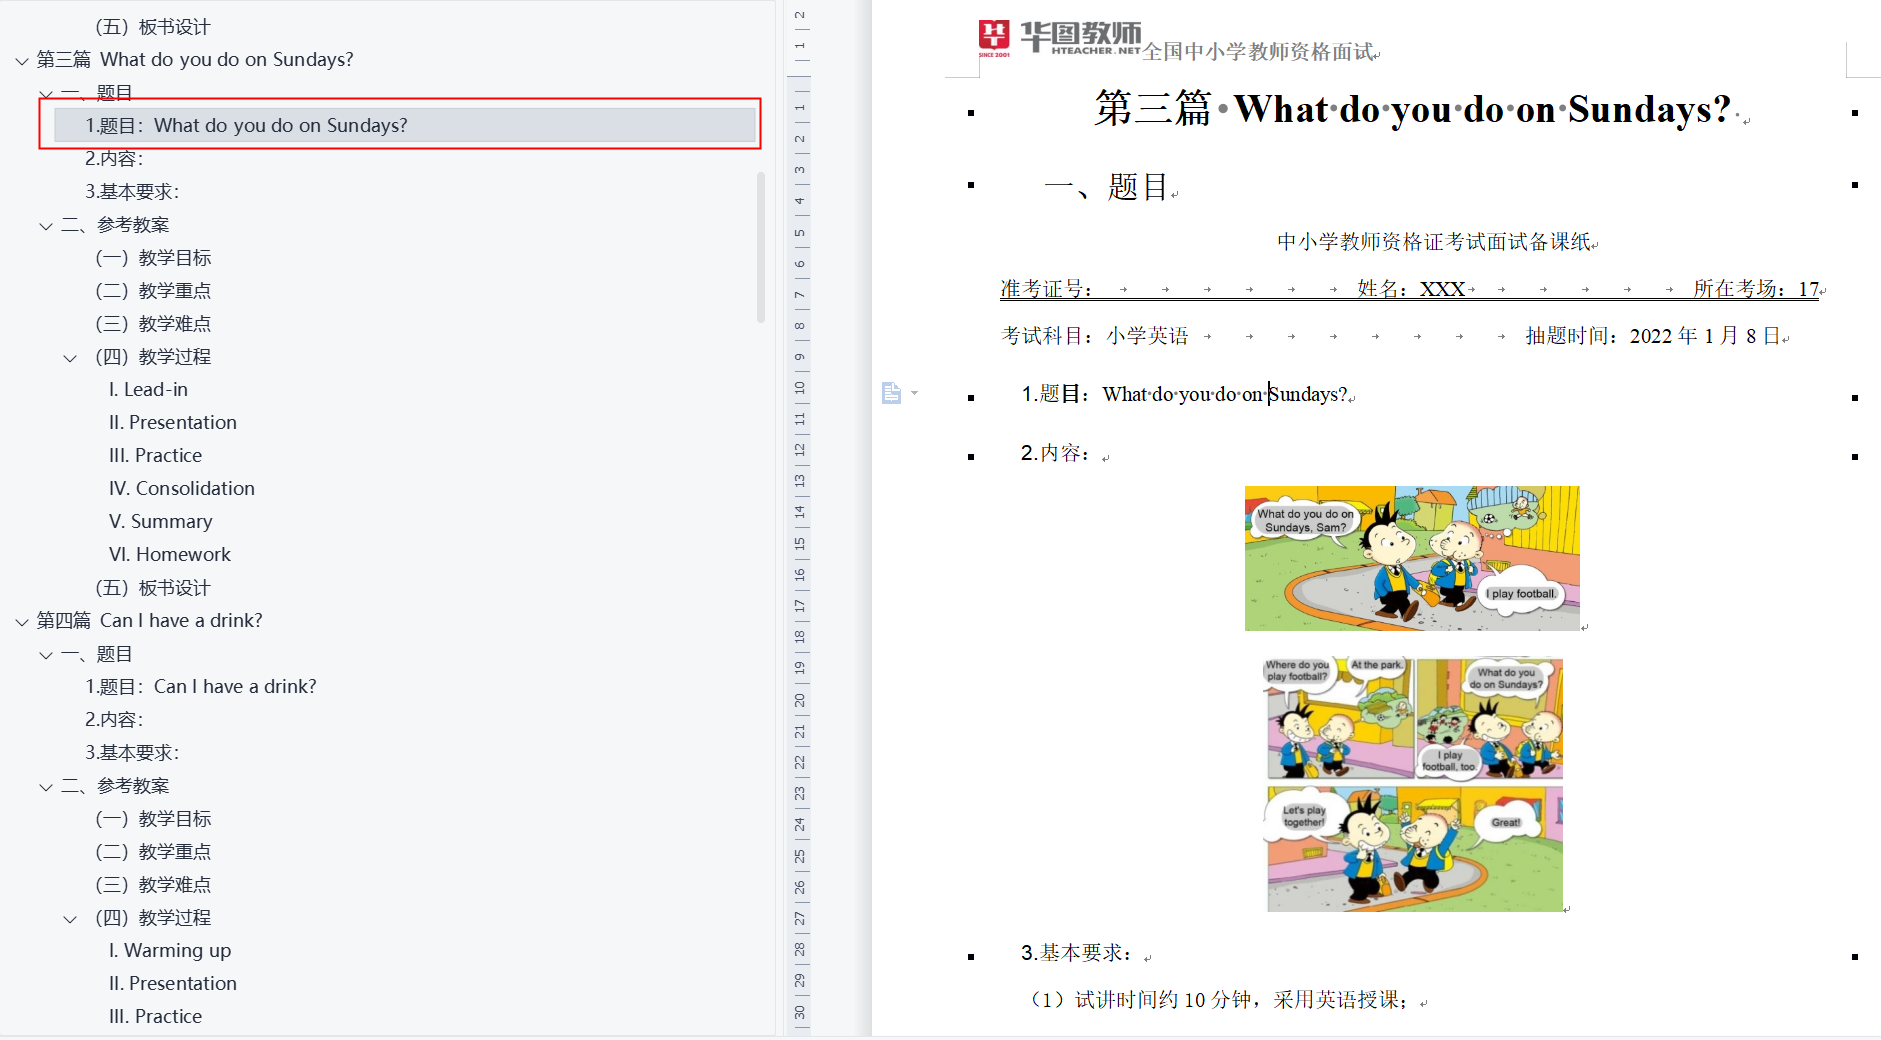
Task: Go to the I. Warming up heading
Action: click(170, 951)
